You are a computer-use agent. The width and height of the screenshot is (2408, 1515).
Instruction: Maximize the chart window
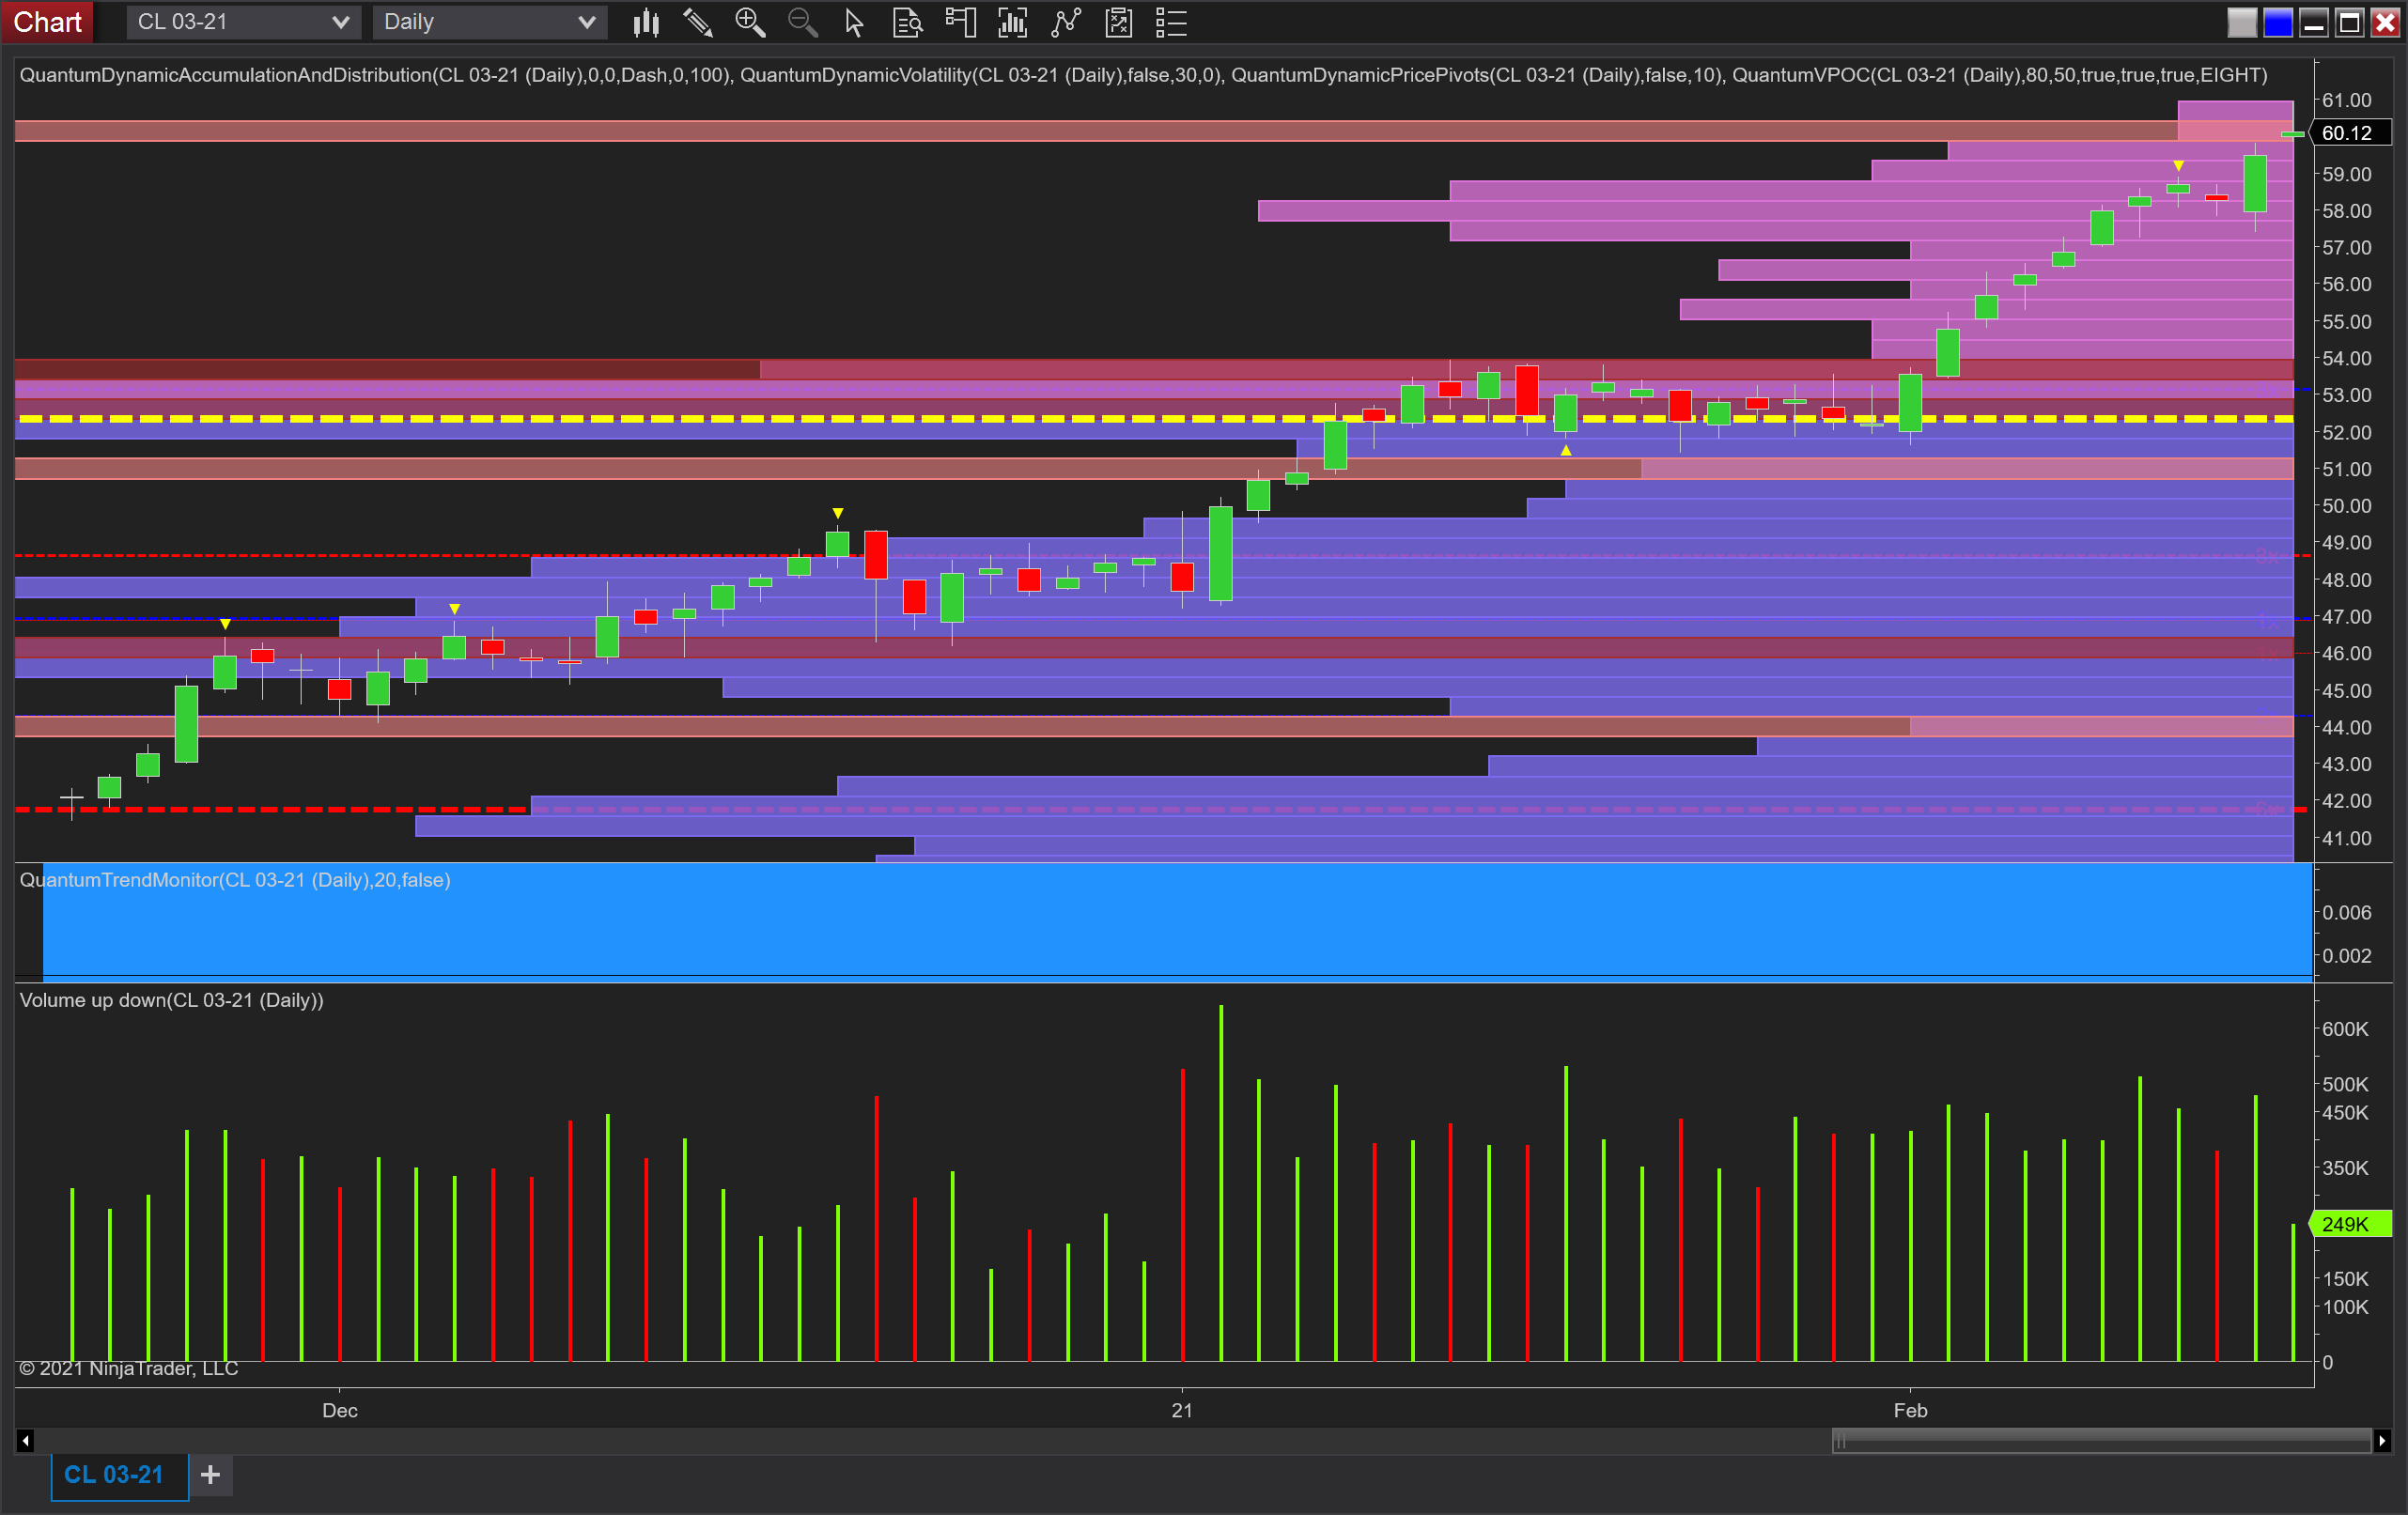(x=2350, y=22)
